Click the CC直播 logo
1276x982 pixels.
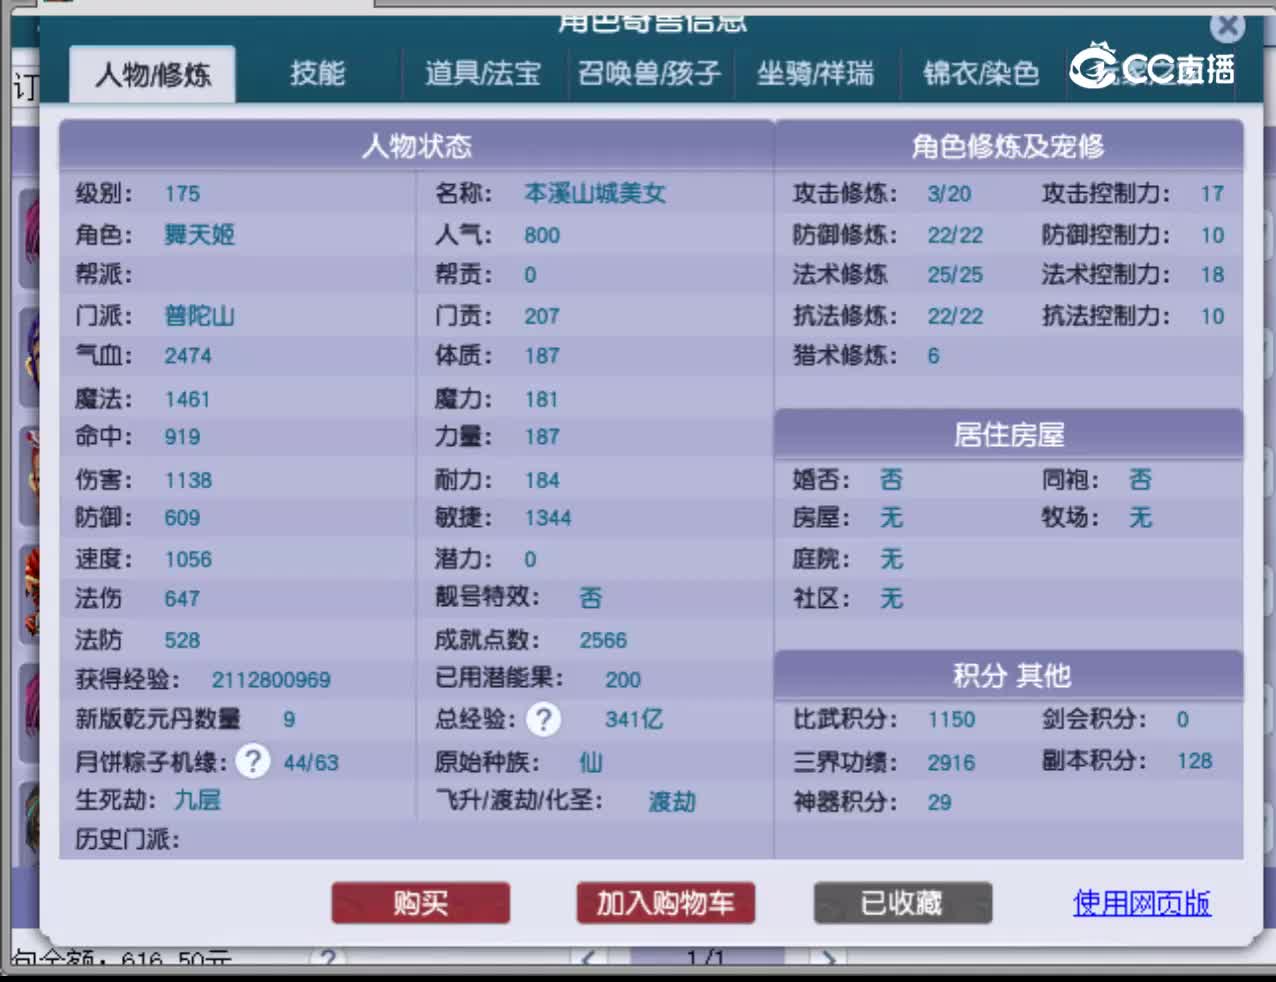coord(1152,68)
